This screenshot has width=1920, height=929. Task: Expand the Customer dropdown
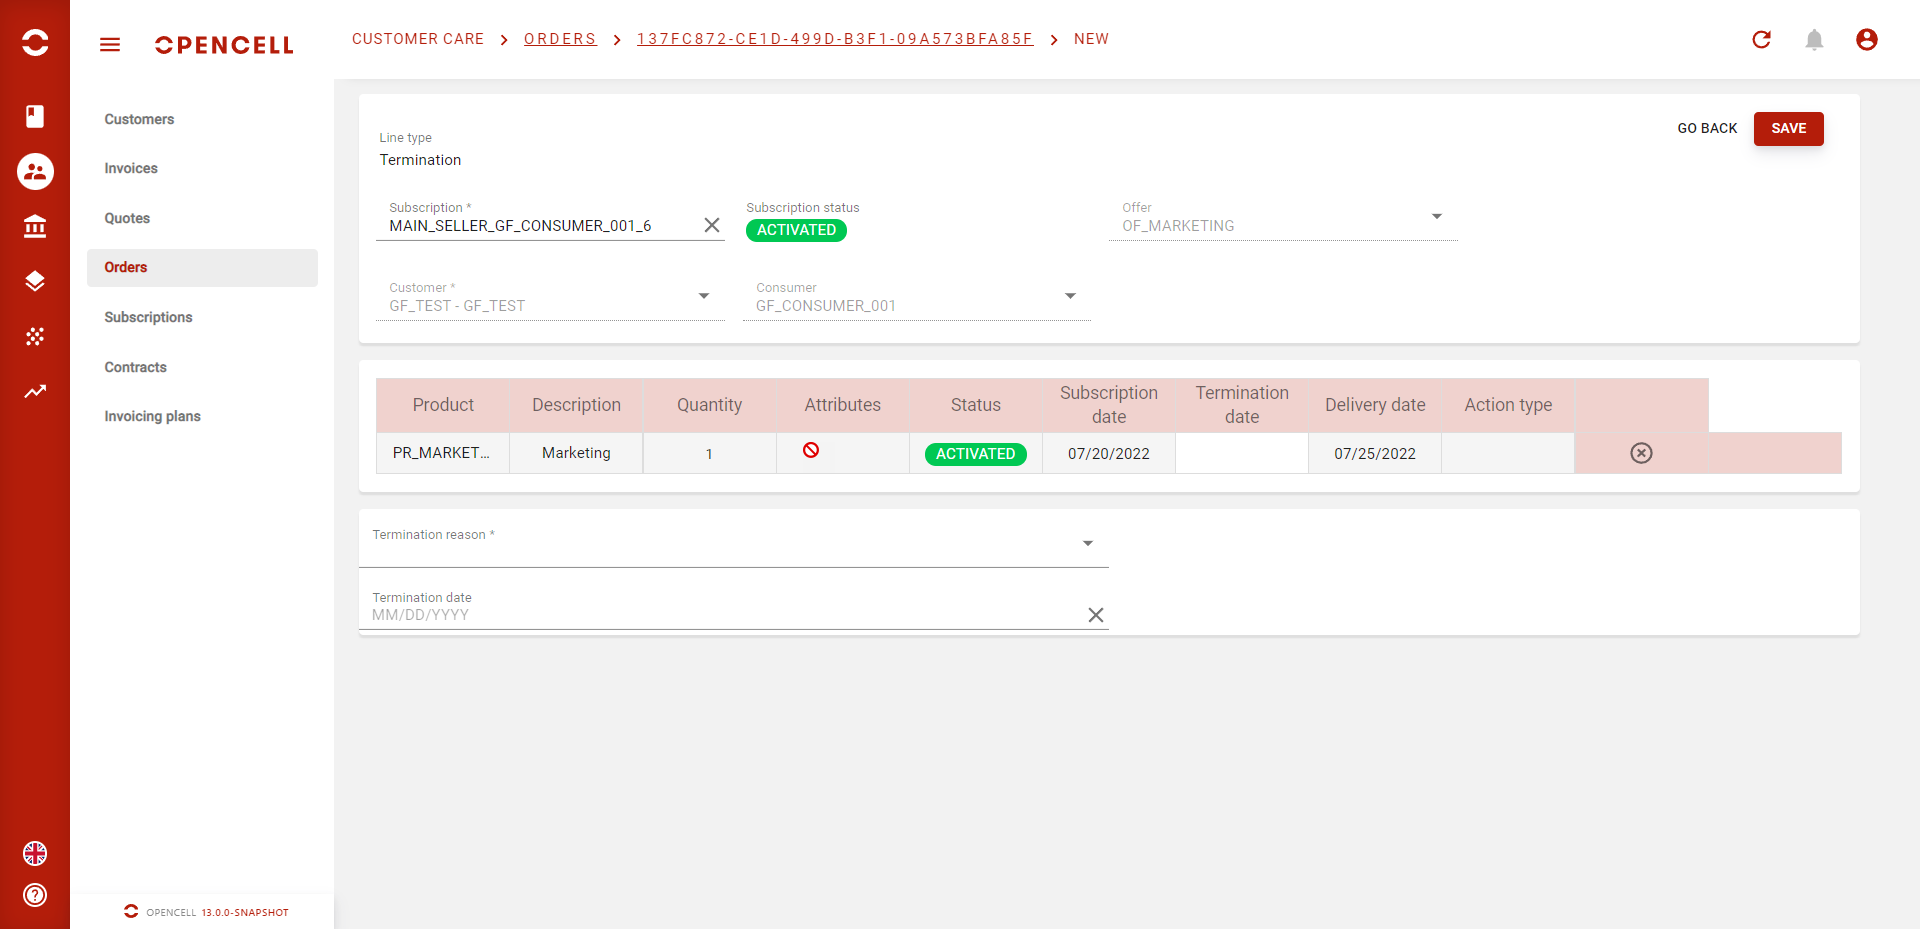tap(704, 296)
